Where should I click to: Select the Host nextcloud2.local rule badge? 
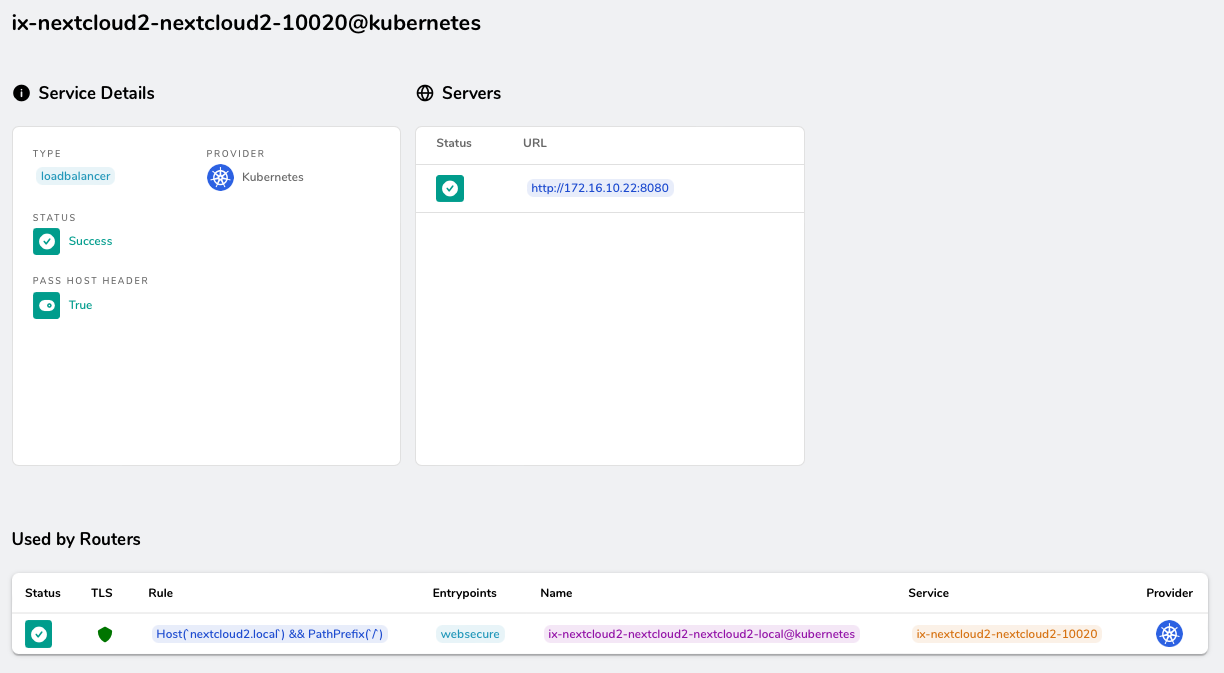coord(270,634)
